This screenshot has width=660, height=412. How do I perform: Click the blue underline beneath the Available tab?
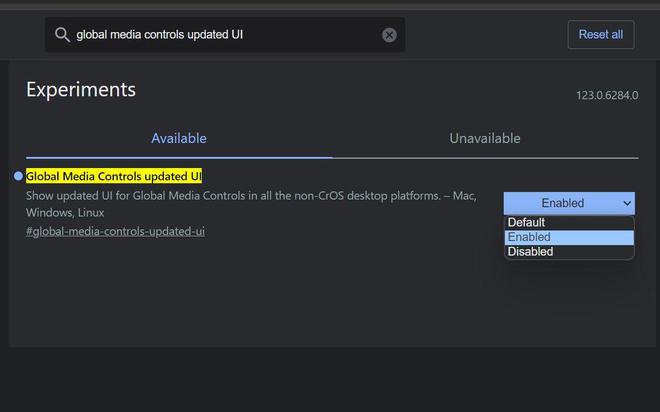click(179, 158)
